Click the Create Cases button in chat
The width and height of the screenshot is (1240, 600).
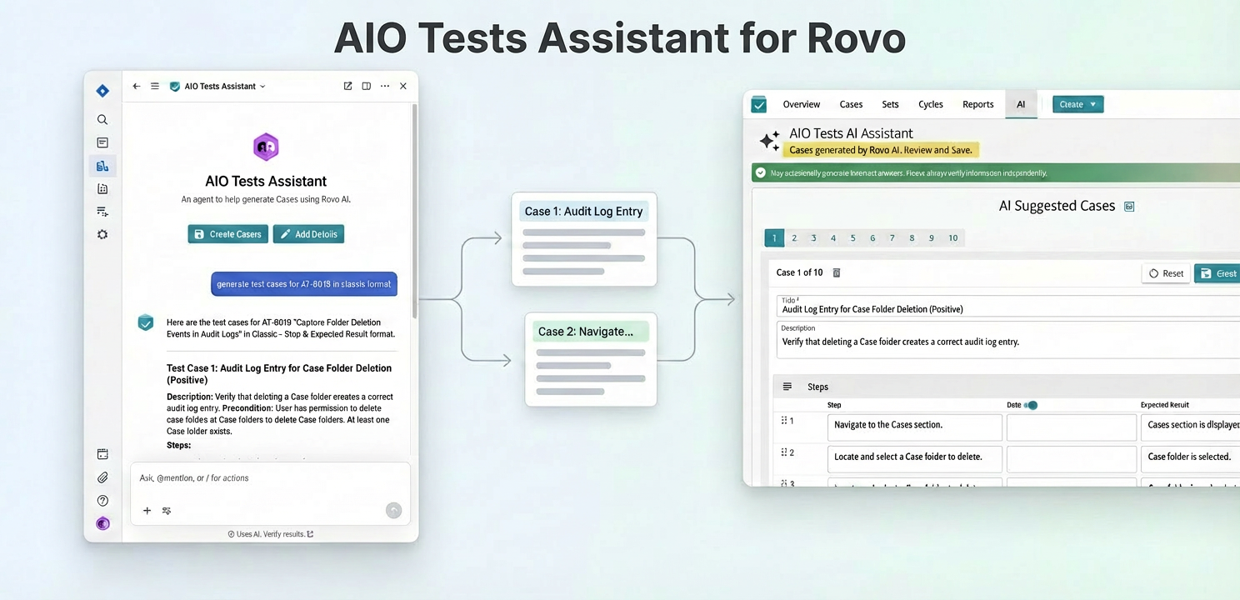pos(228,234)
